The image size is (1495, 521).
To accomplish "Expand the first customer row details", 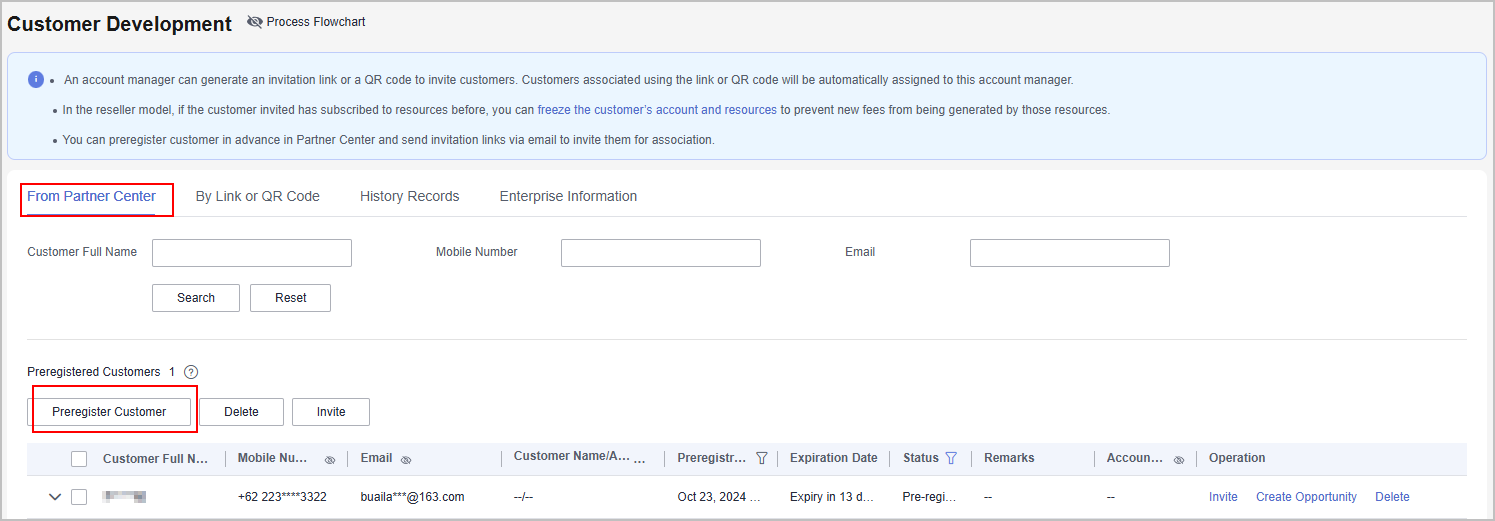I will click(x=54, y=497).
